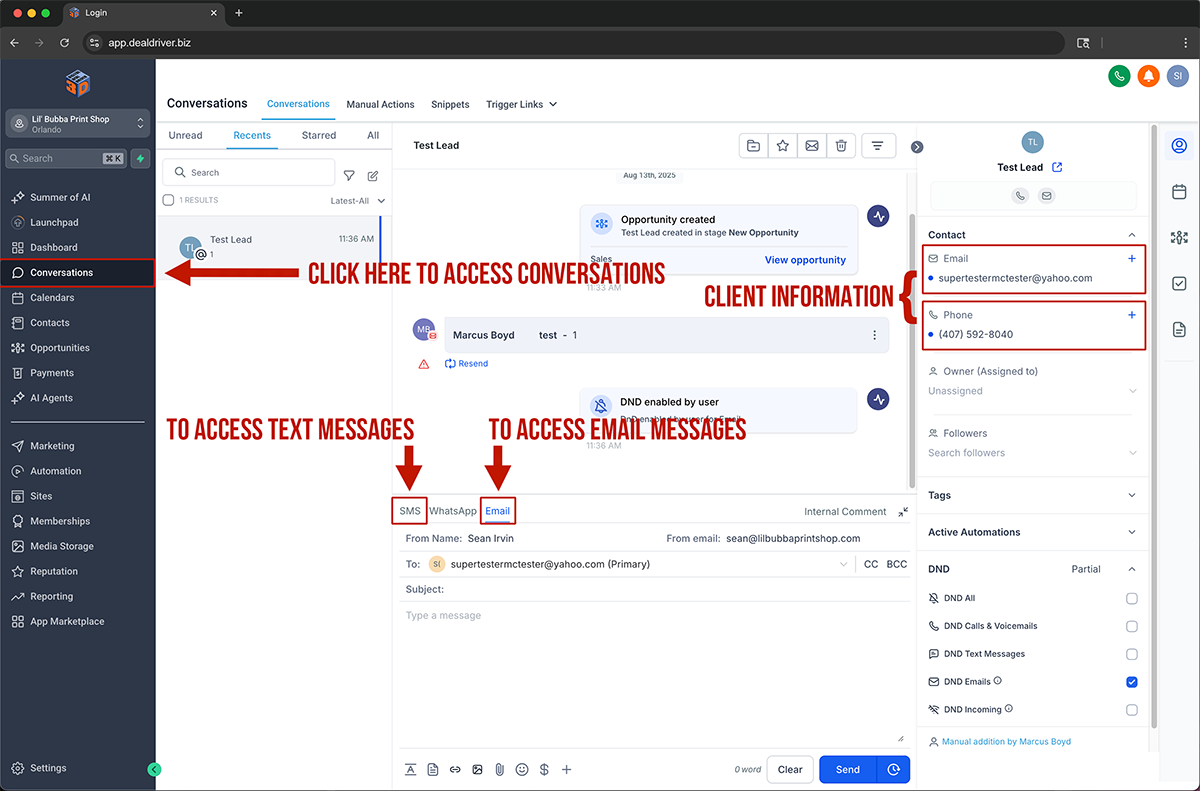Filter conversations with the funnel icon
The height and width of the screenshot is (791, 1200).
[x=349, y=175]
